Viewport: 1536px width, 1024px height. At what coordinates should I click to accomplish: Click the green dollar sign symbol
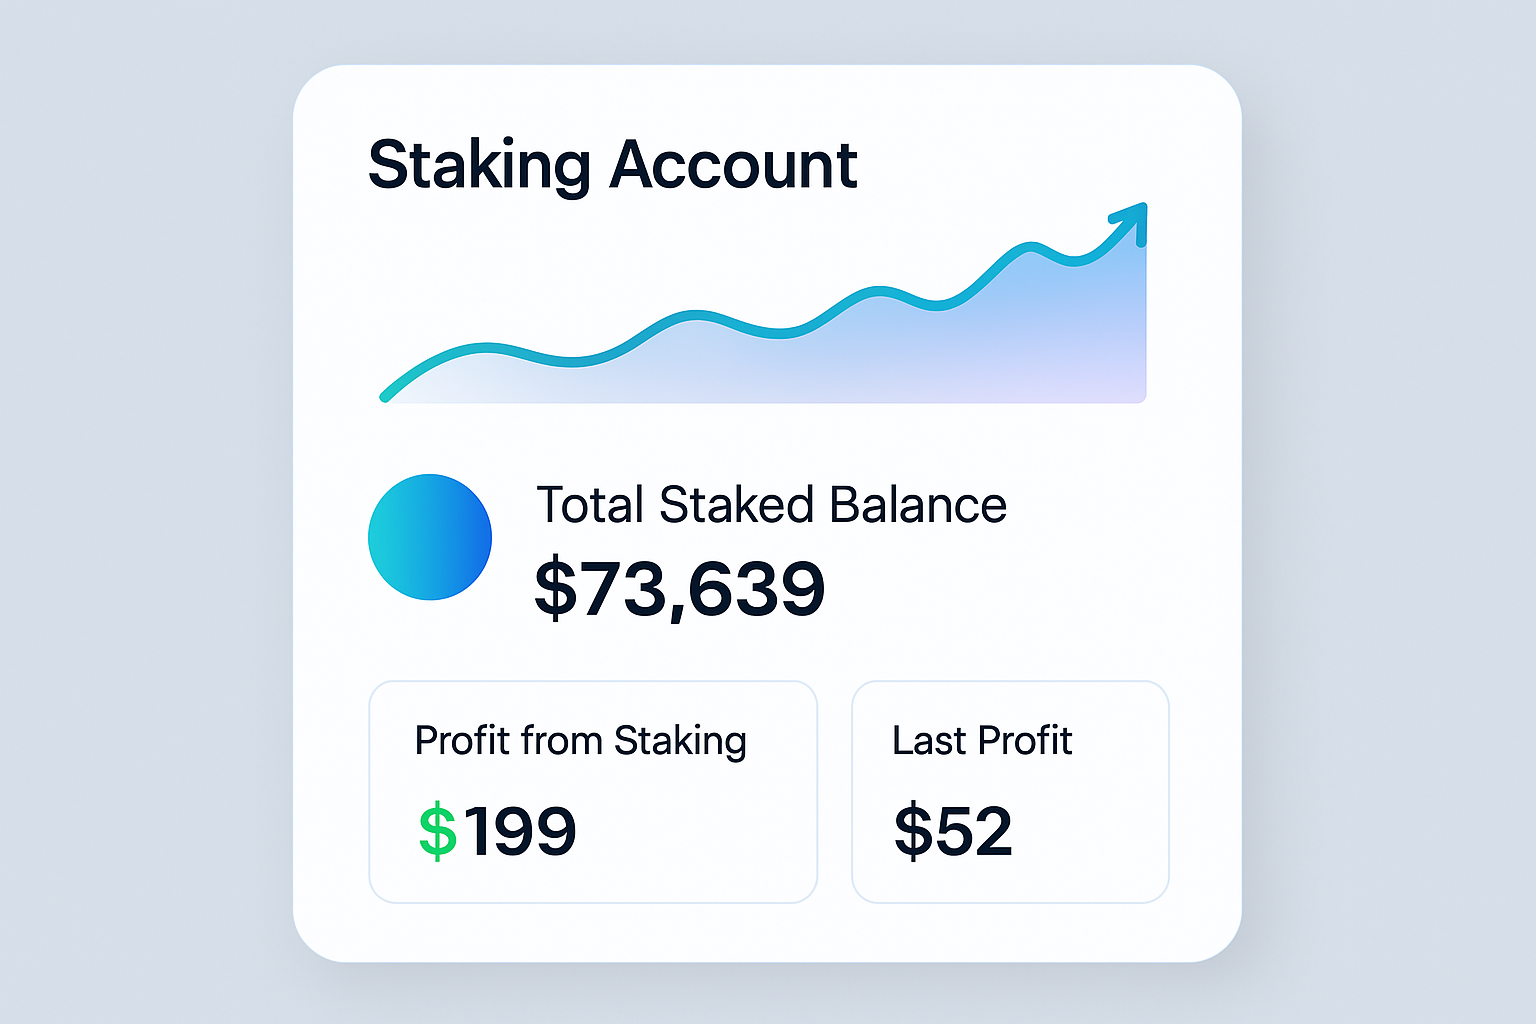pyautogui.click(x=438, y=831)
